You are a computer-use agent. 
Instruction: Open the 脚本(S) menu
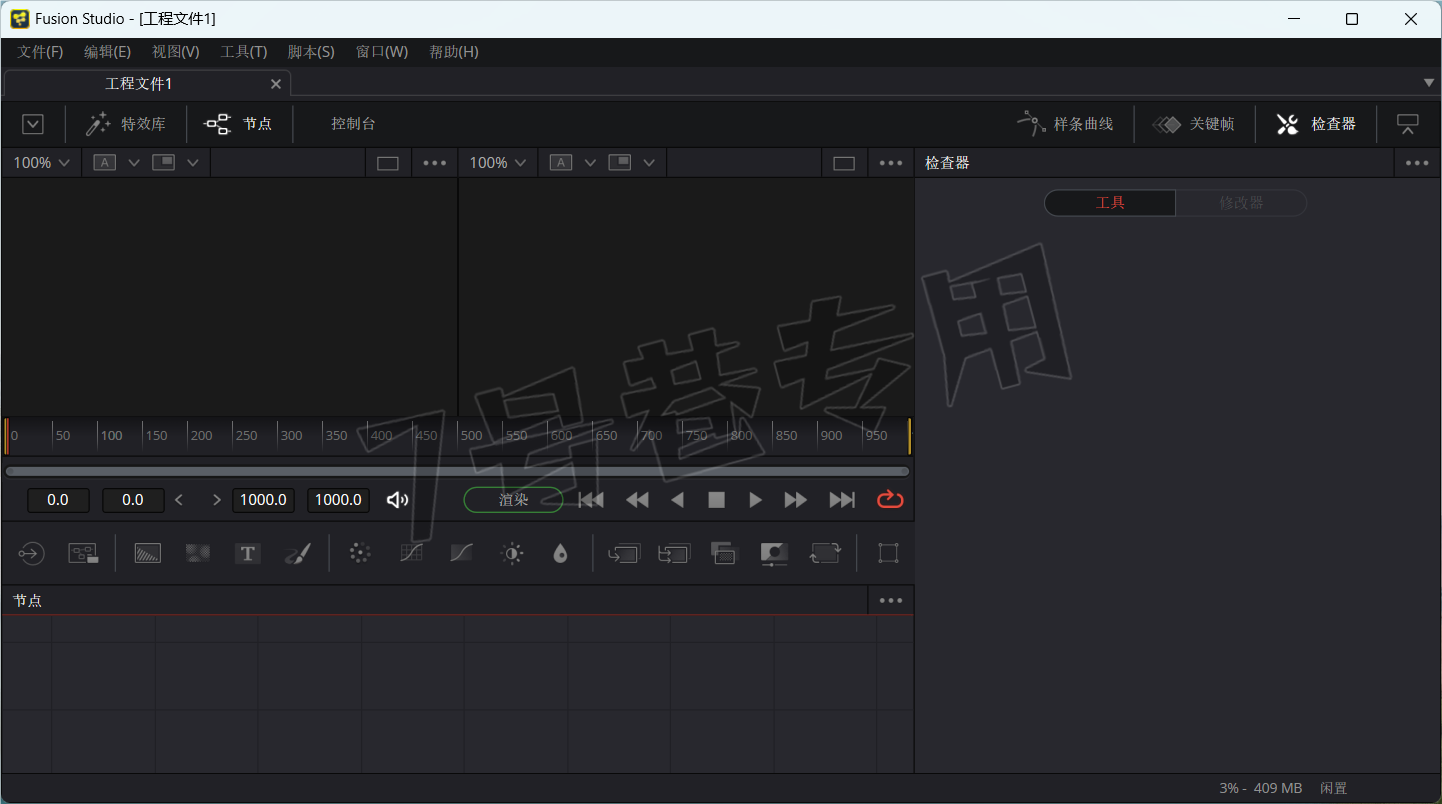pos(311,52)
